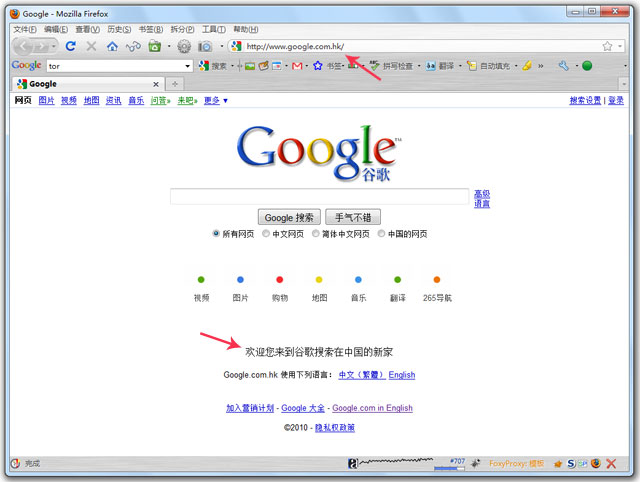Click the 登录 sign-in link
The image size is (640, 482).
click(616, 100)
